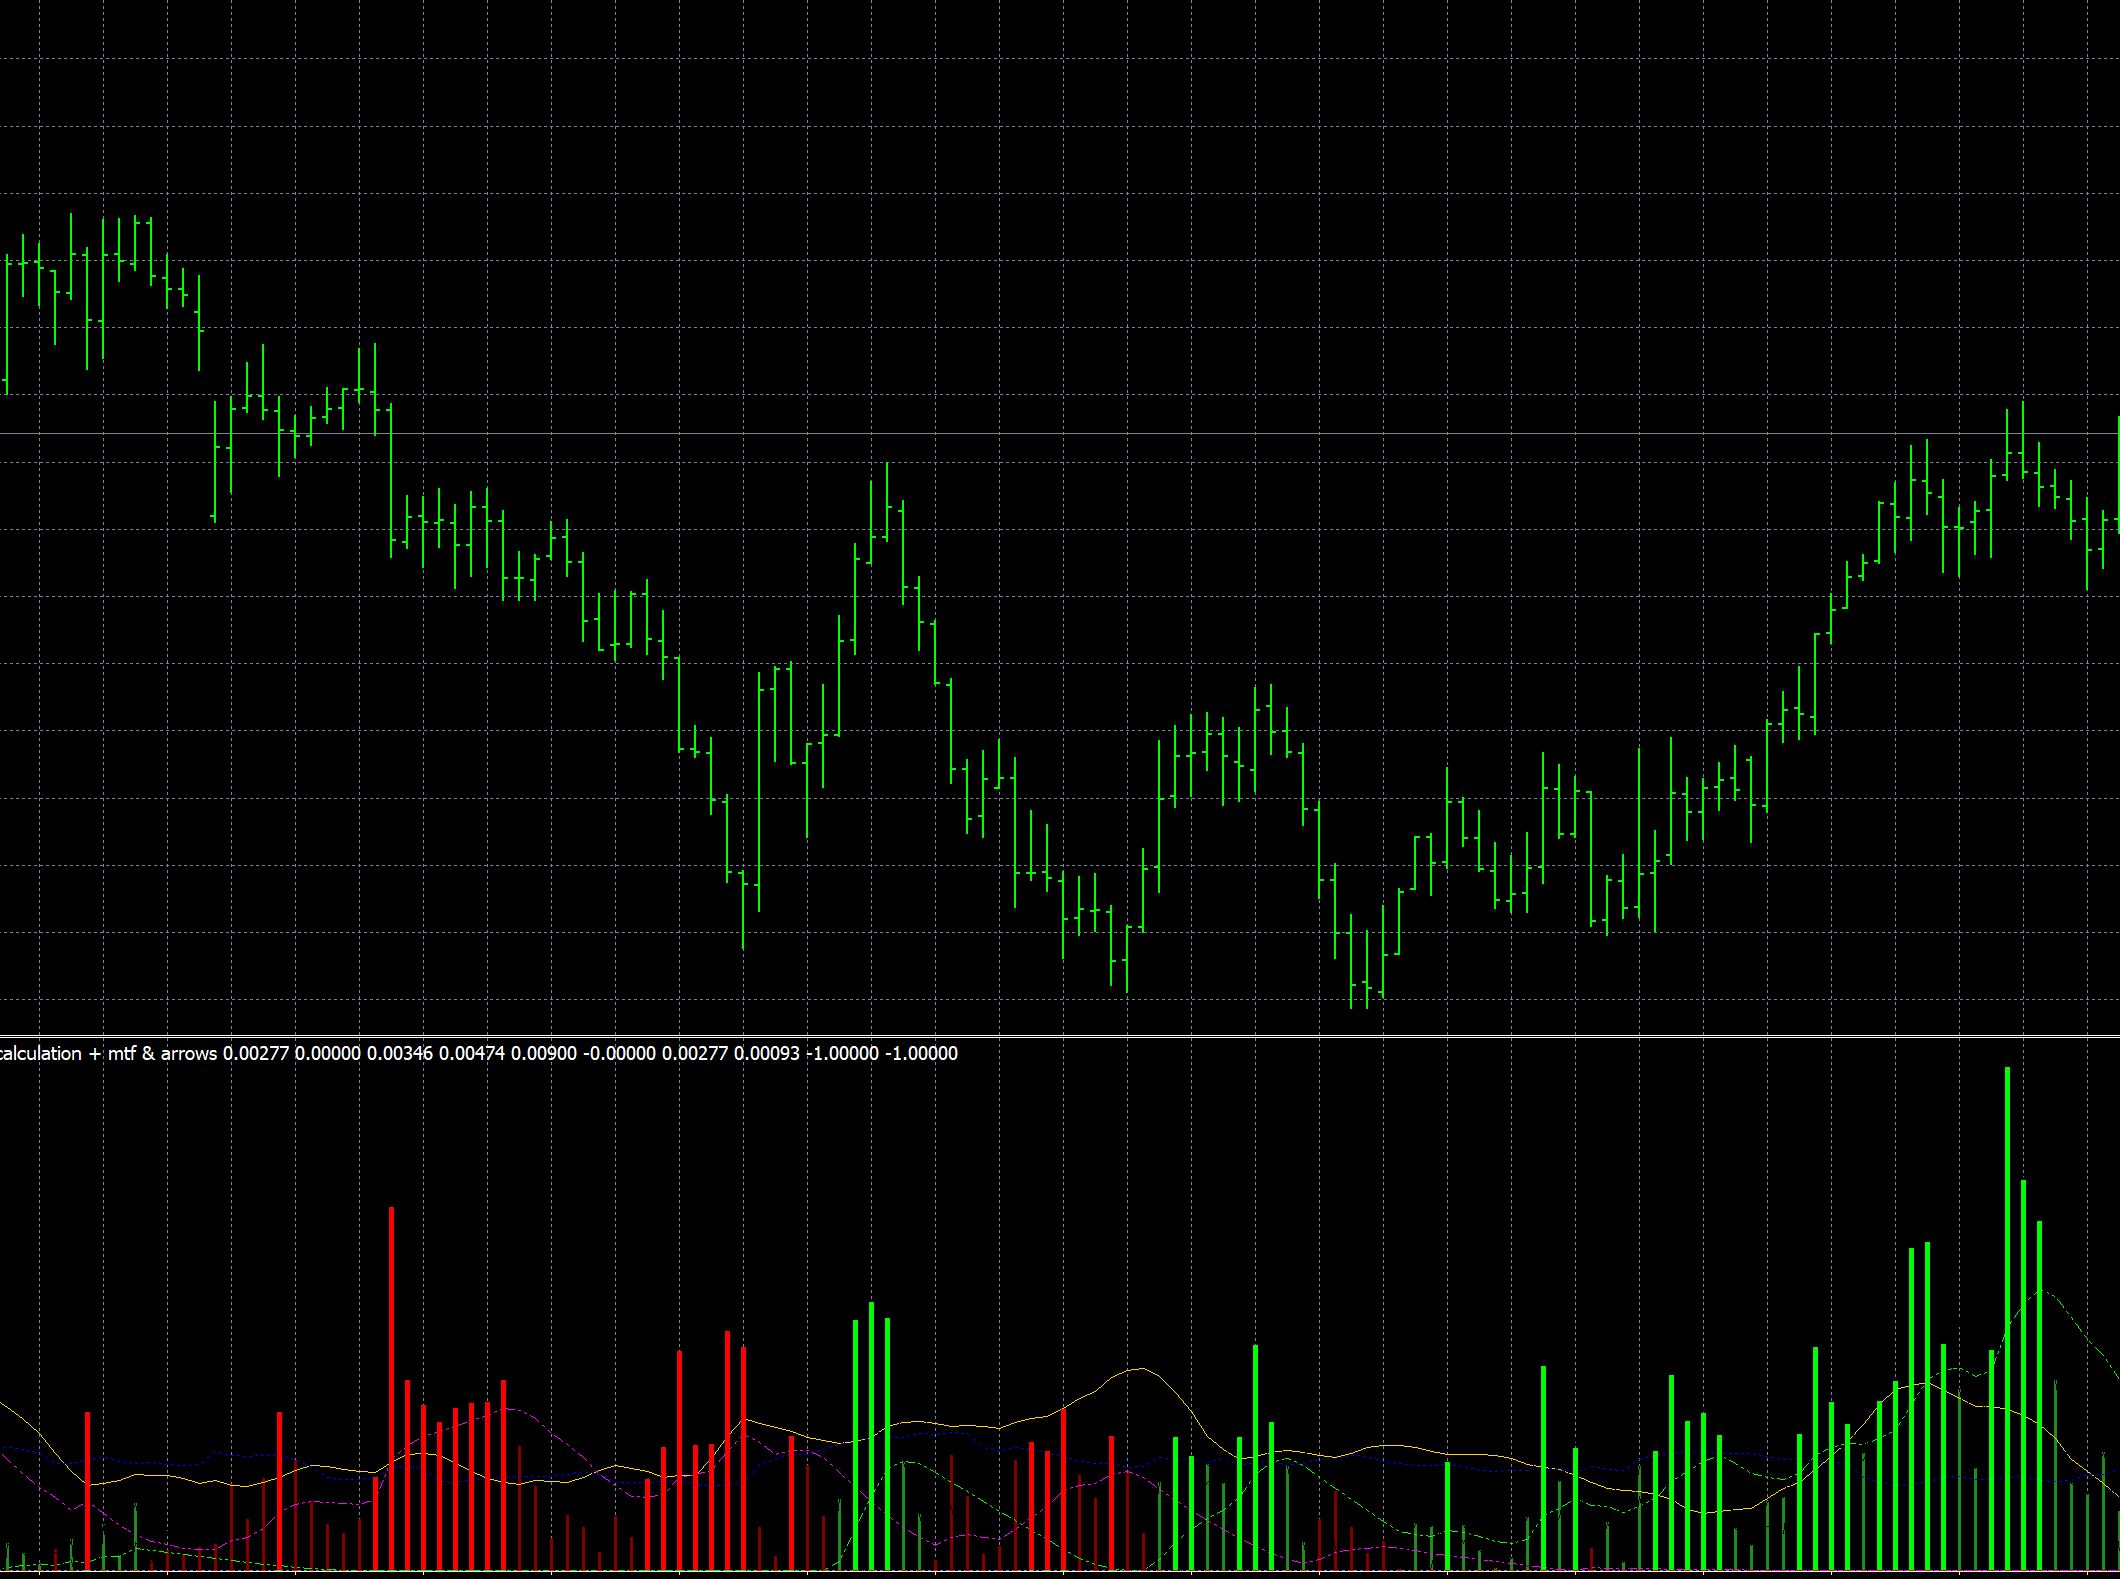Click the first 0.00277 value in indicator label

(255, 1054)
